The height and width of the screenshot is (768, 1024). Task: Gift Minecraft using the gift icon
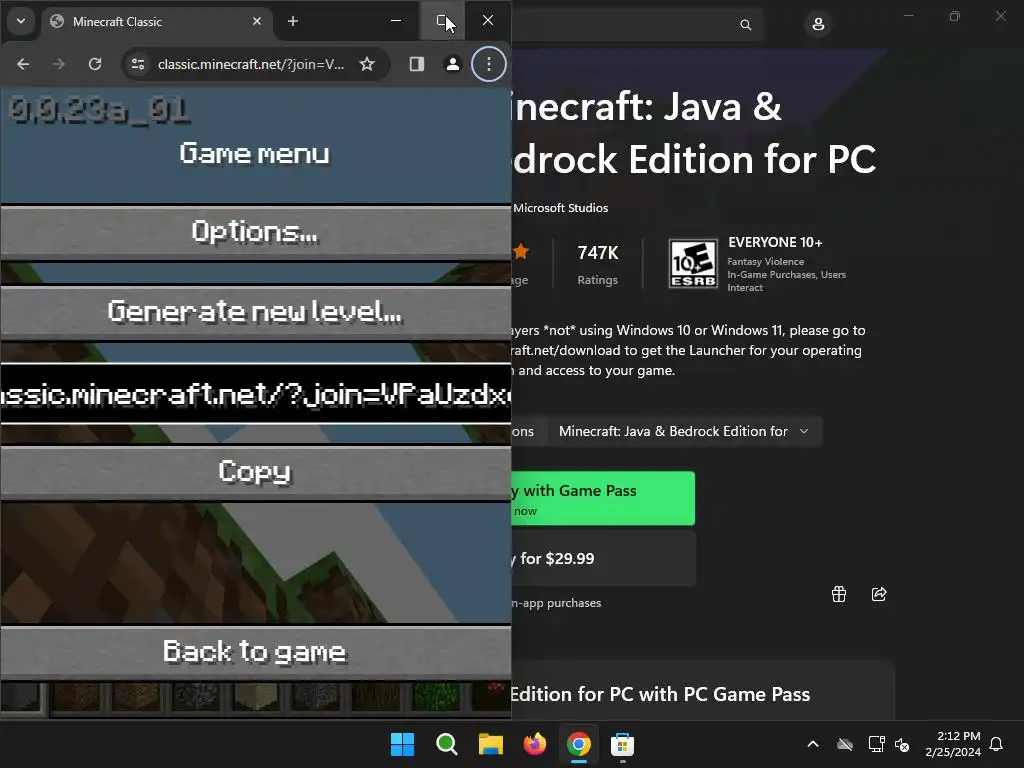(x=839, y=594)
